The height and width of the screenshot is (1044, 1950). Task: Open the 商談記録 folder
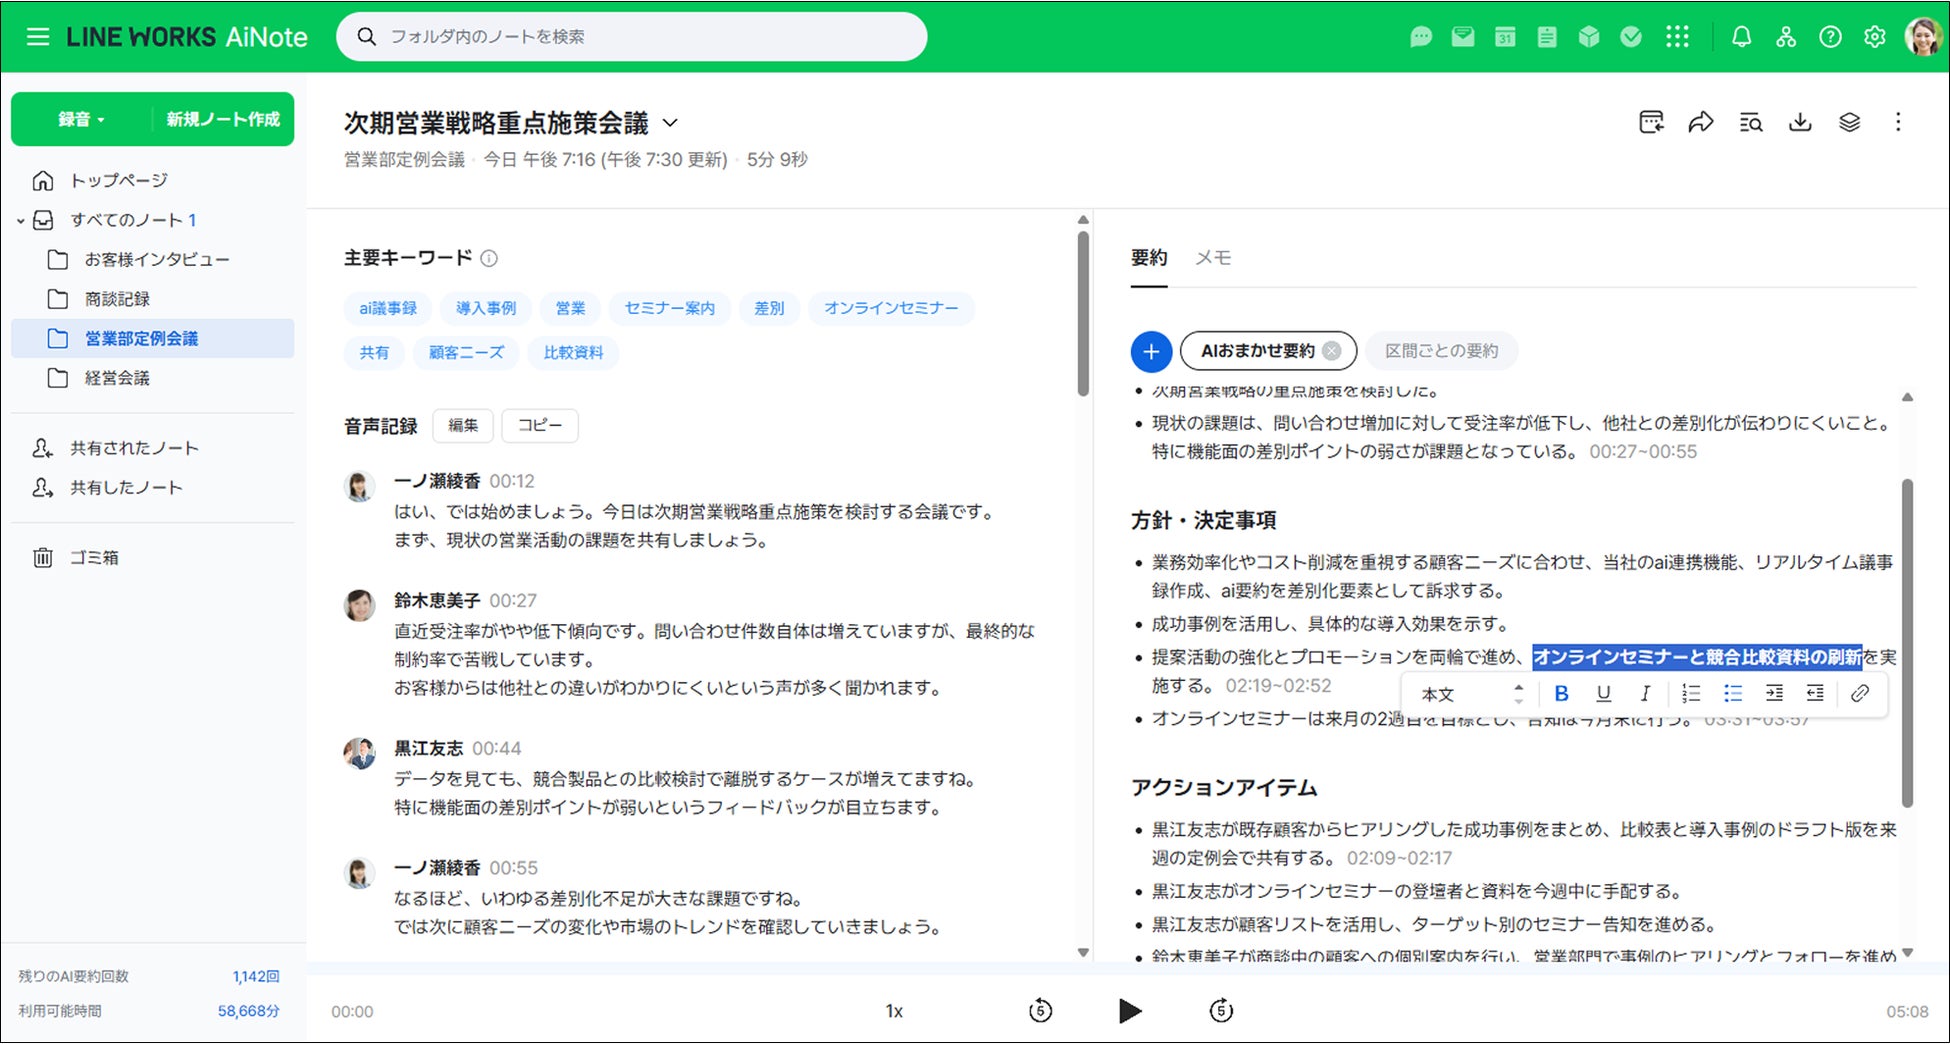[x=117, y=299]
